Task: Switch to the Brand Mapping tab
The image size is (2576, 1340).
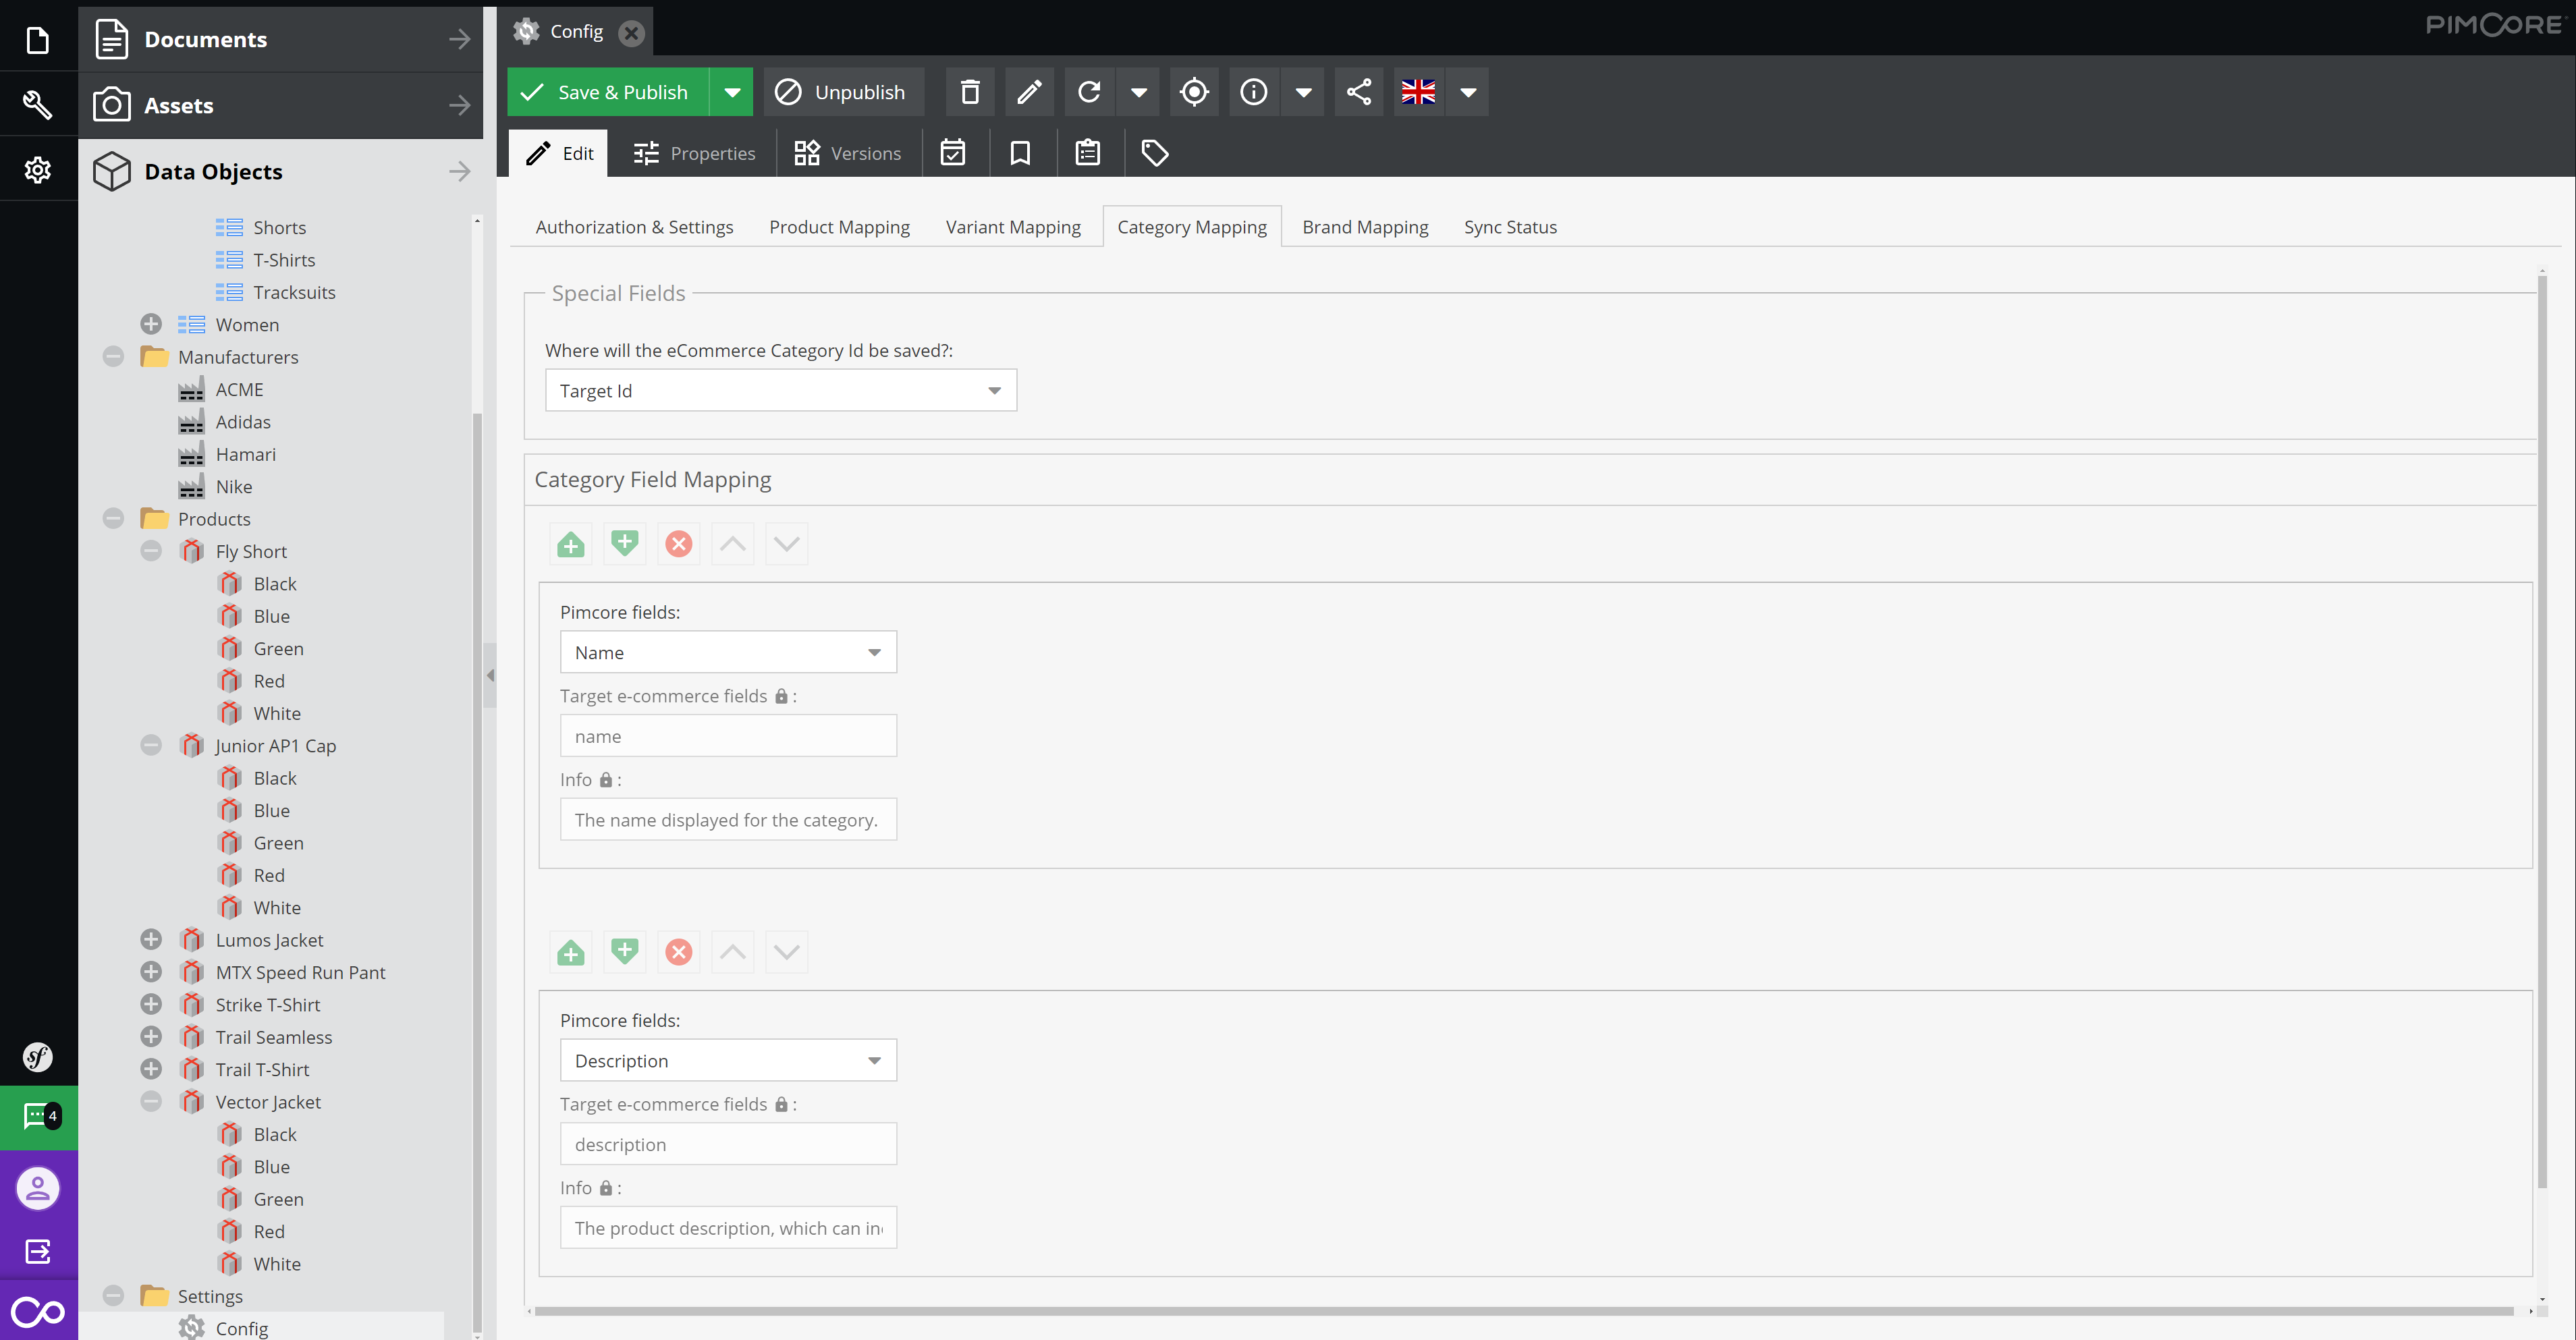Action: (x=1365, y=227)
